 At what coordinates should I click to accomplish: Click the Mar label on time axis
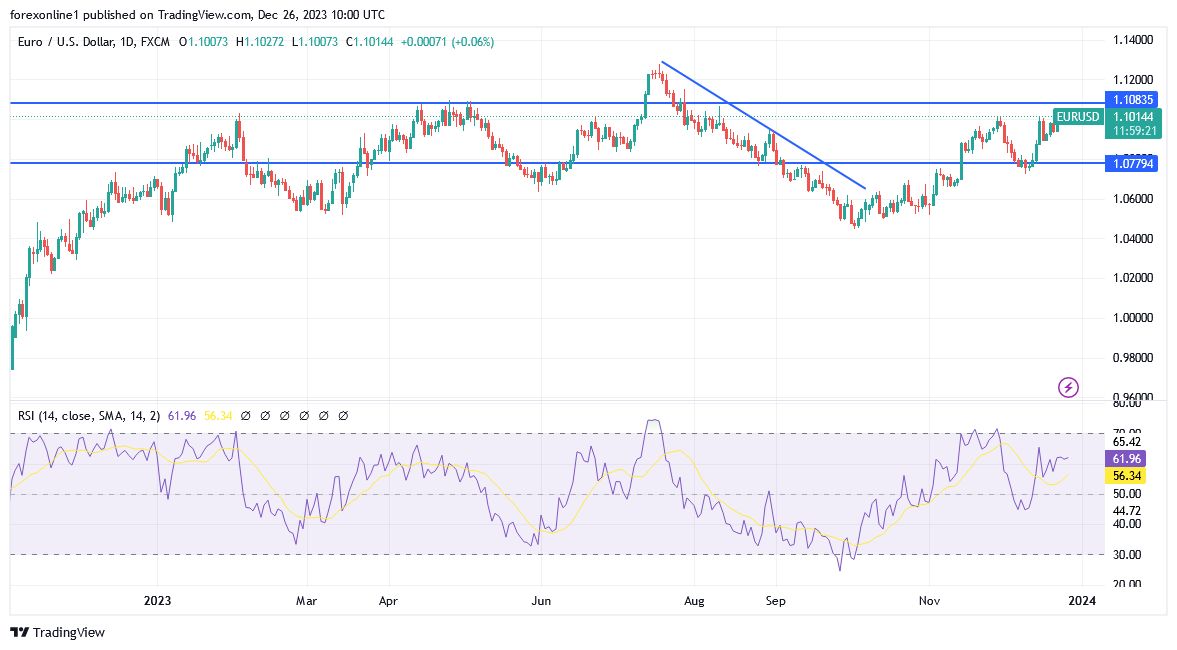coord(307,601)
